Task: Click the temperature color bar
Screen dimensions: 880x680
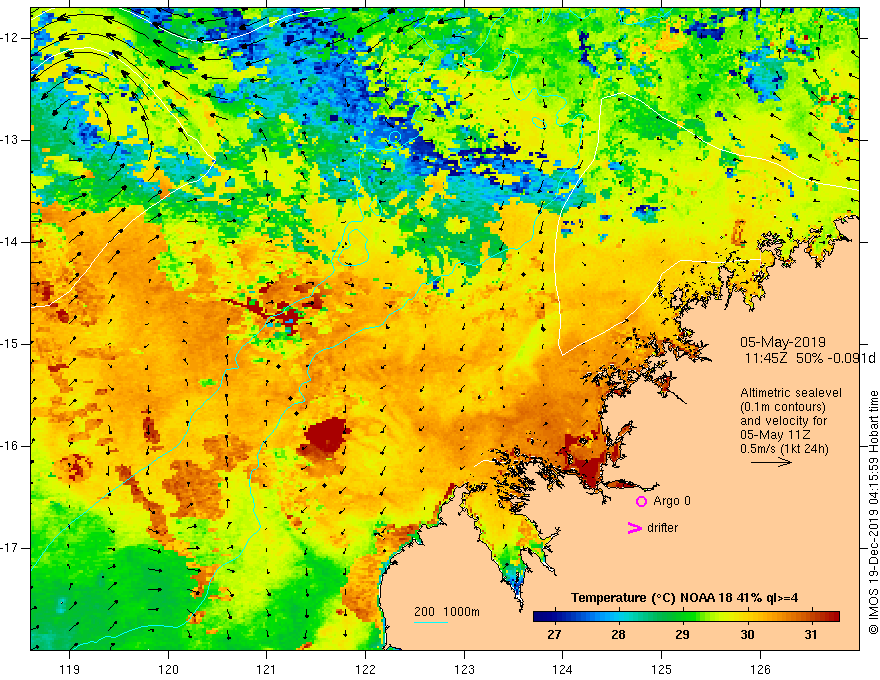Action: click(x=686, y=617)
